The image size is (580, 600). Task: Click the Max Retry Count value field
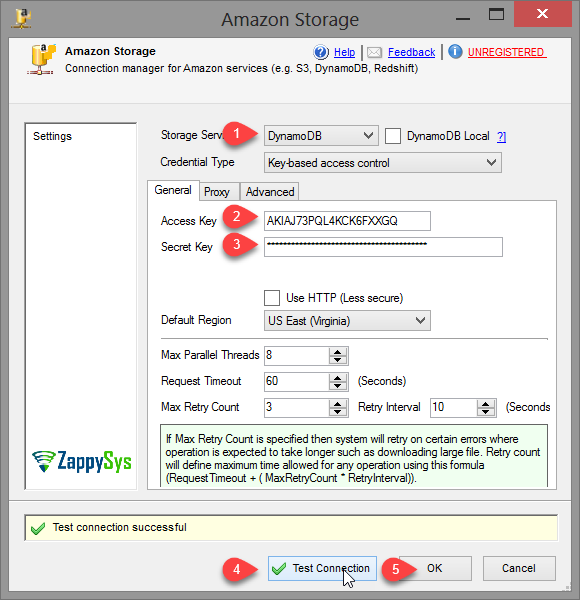296,408
